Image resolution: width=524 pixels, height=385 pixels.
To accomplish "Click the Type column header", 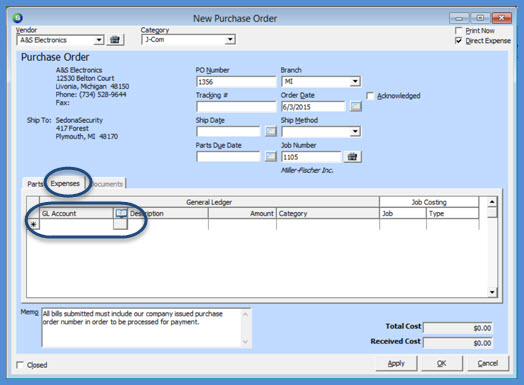I will [452, 213].
